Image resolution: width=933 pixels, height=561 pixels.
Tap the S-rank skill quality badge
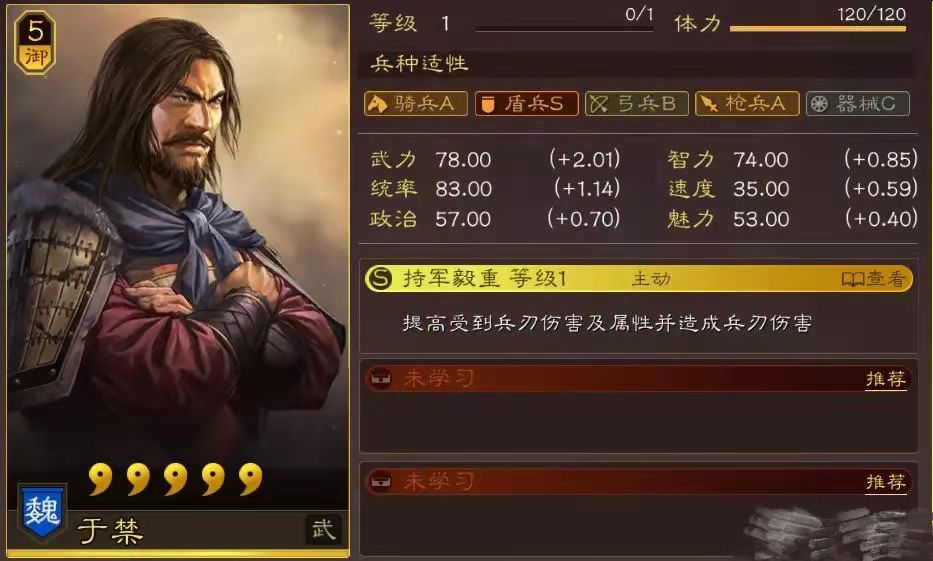[380, 278]
